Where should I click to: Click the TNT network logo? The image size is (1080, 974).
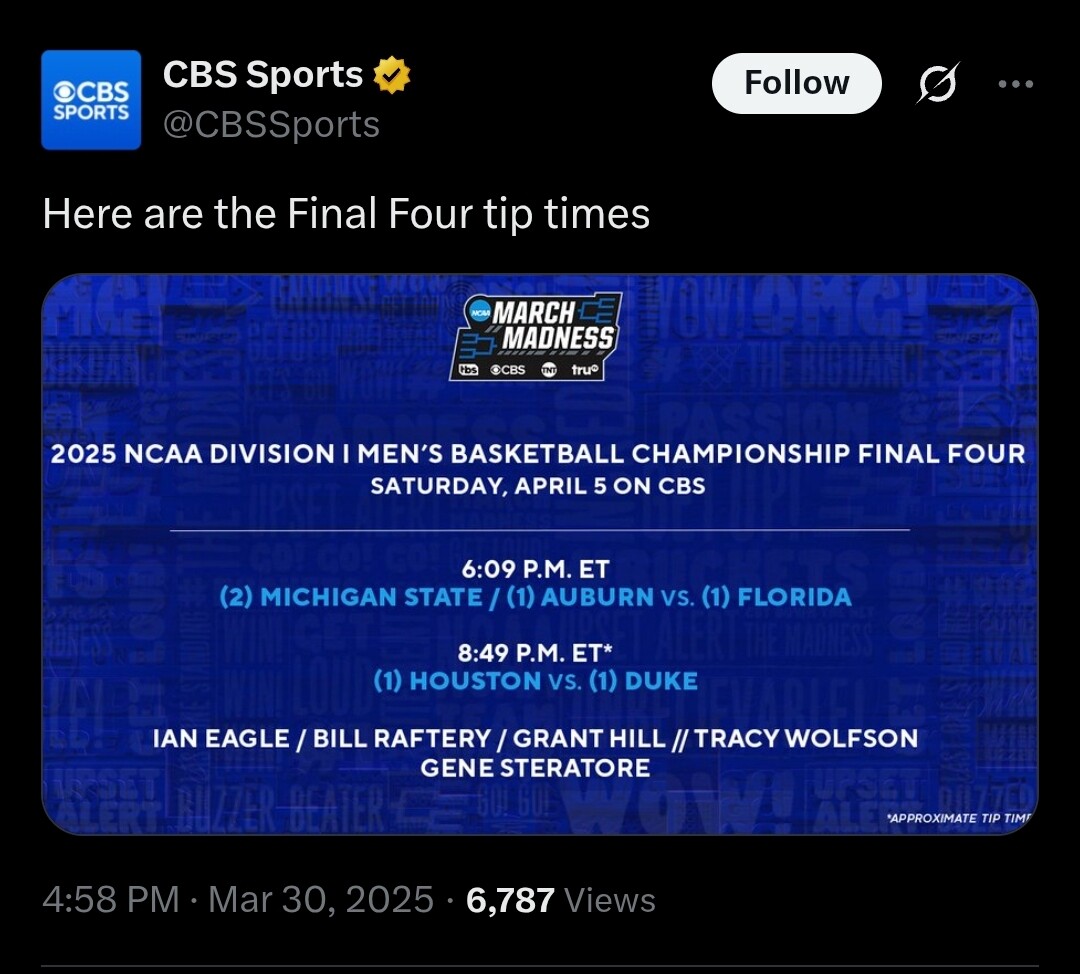[549, 370]
